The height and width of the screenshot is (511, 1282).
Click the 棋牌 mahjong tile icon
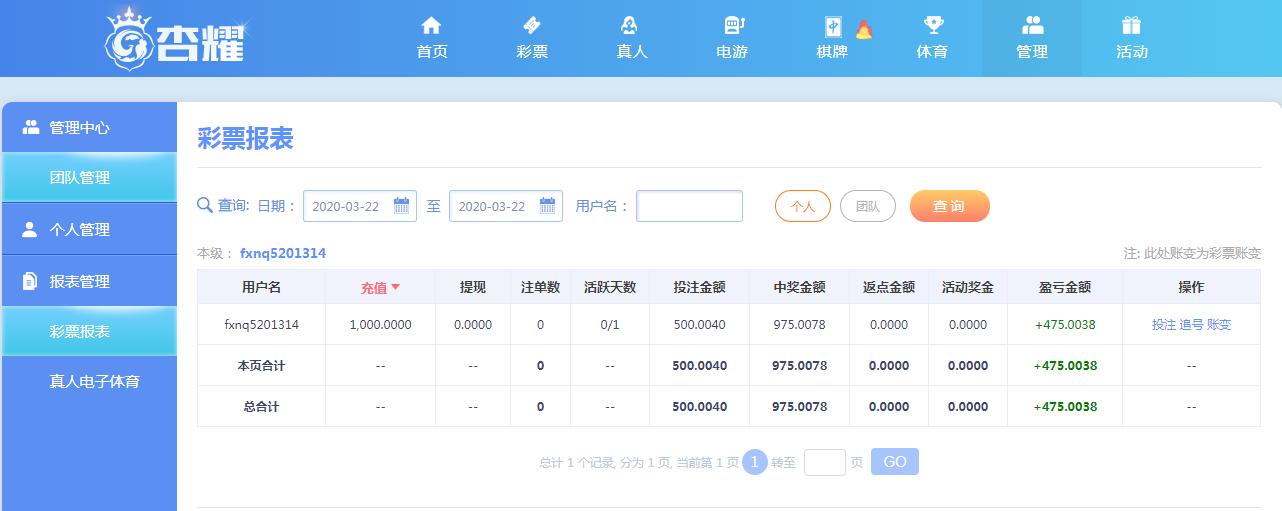pyautogui.click(x=832, y=27)
